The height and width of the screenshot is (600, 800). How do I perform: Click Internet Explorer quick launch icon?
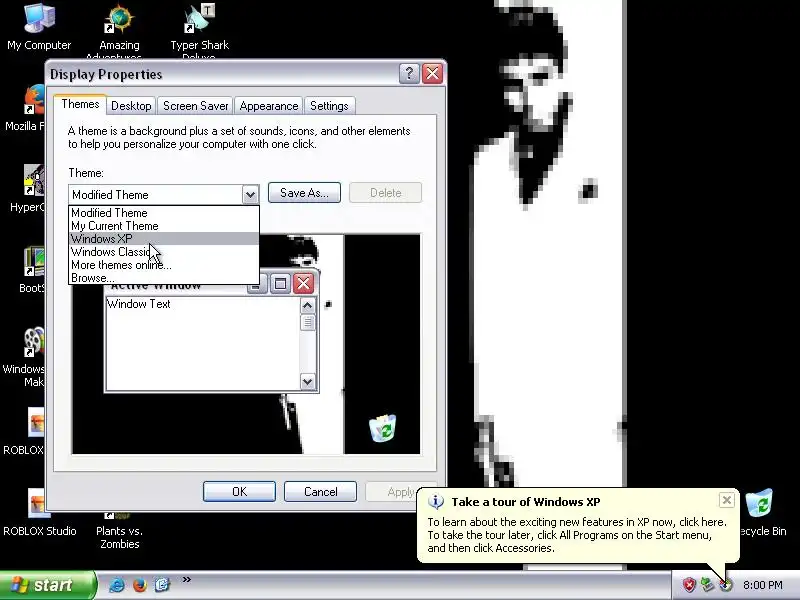pyautogui.click(x=117, y=585)
